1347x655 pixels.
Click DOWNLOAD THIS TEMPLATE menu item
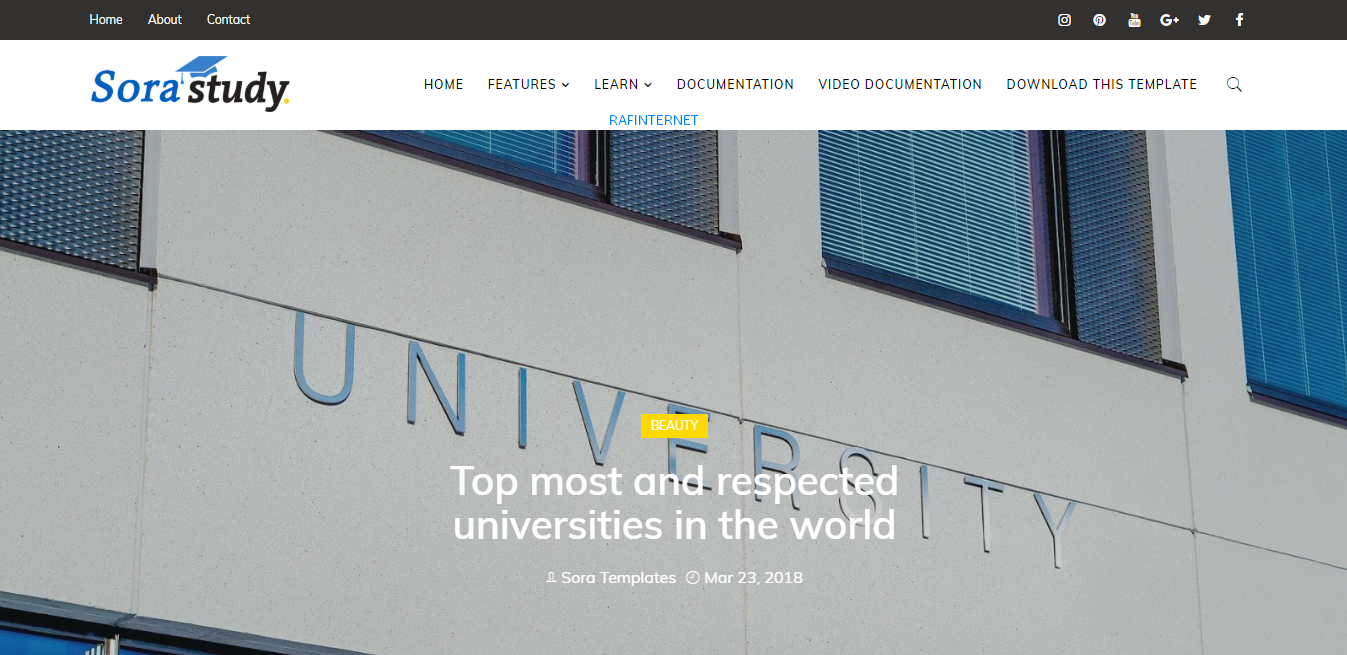1102,84
